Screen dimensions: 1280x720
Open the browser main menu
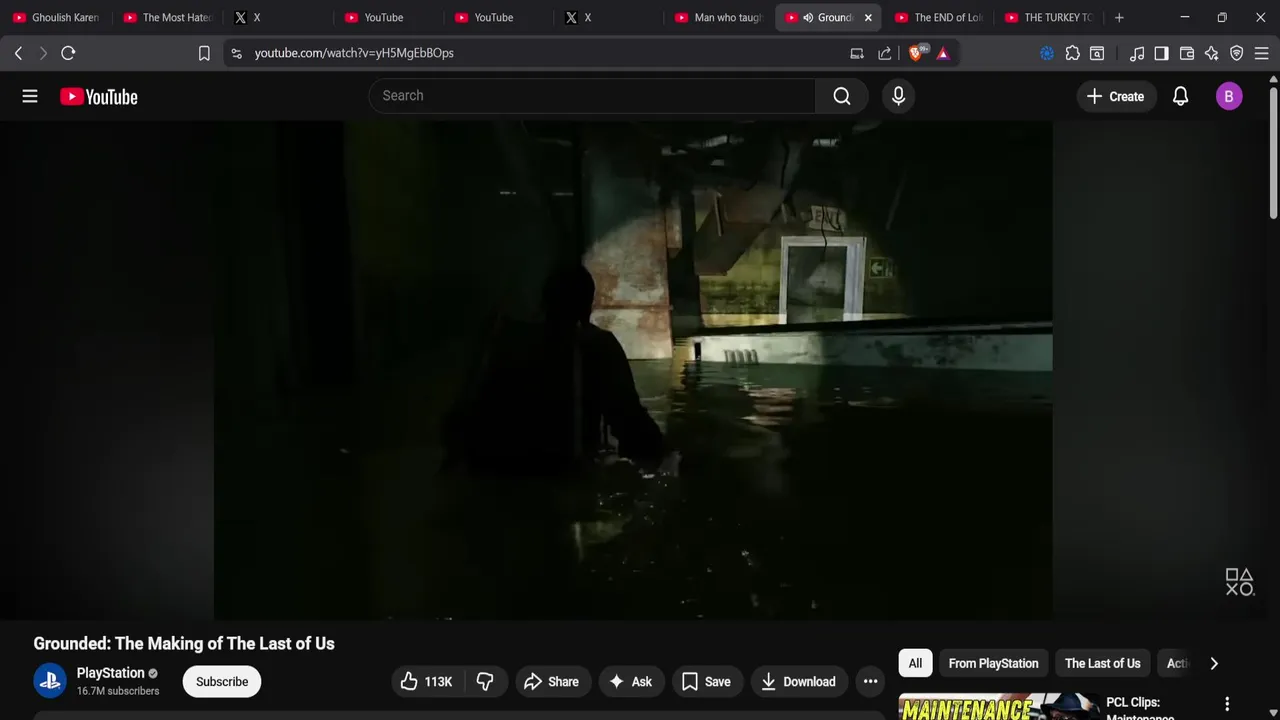pos(1261,53)
